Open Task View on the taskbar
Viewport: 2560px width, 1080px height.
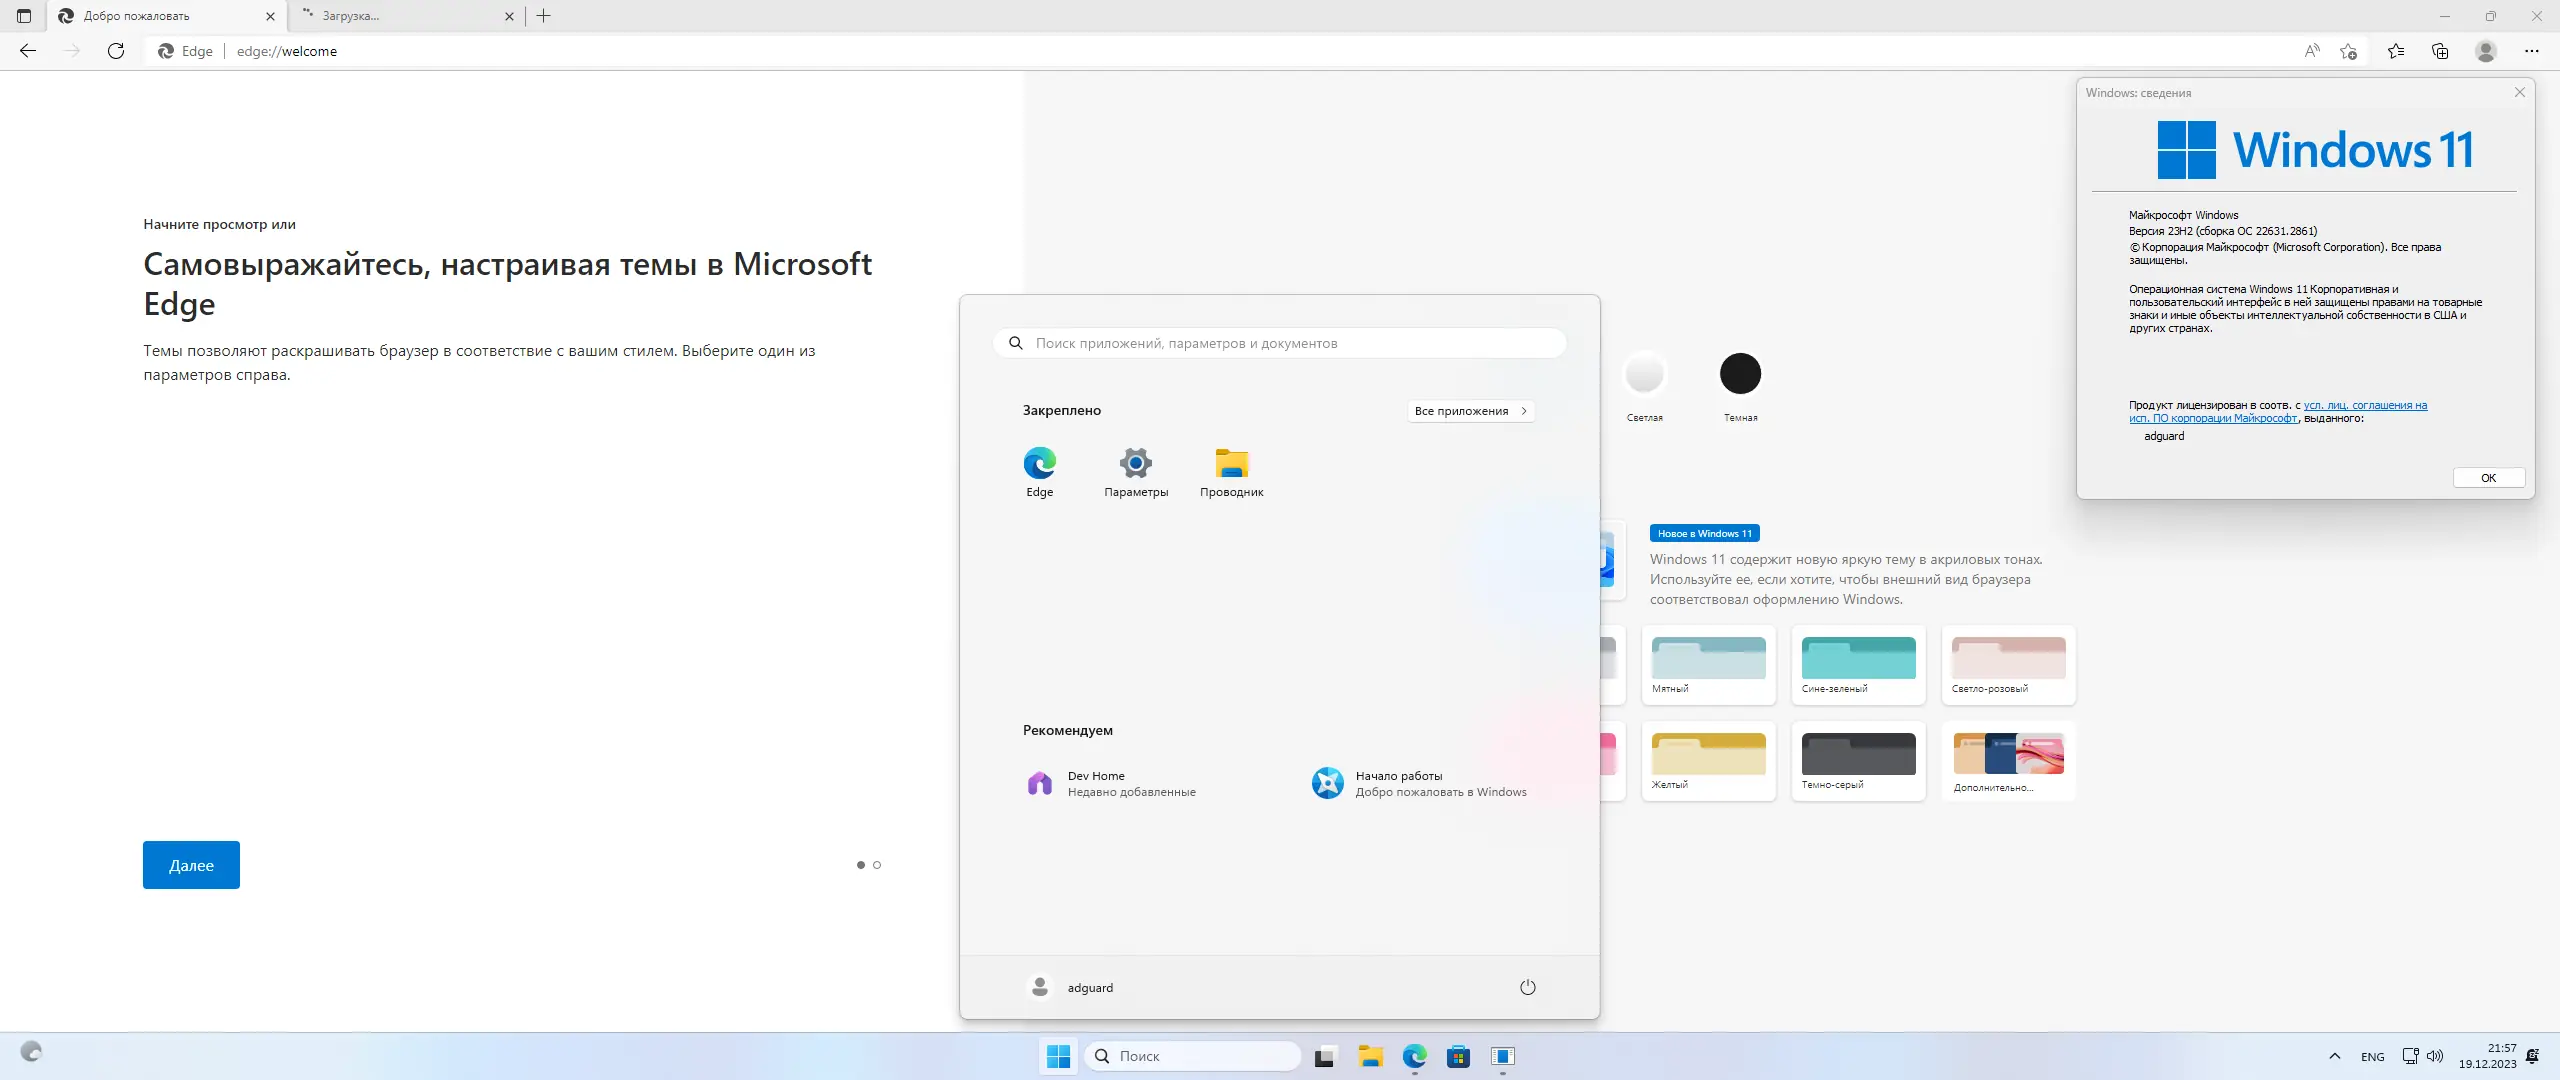pos(1325,1056)
